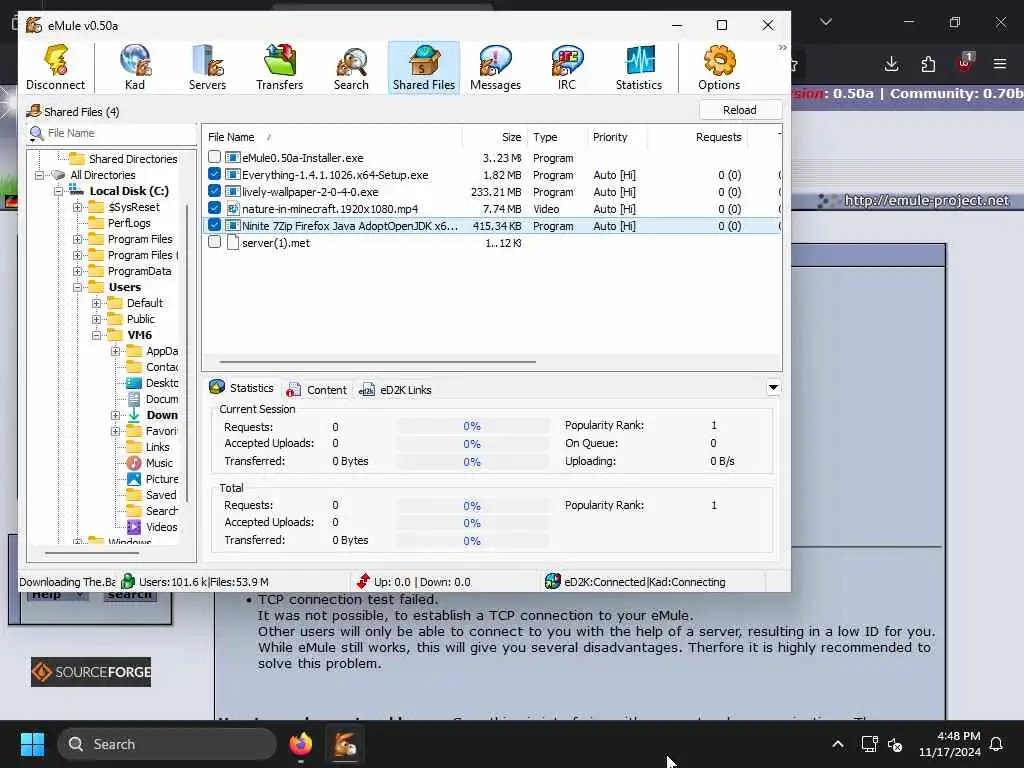Image resolution: width=1024 pixels, height=768 pixels.
Task: Open the Servers view
Action: point(207,67)
